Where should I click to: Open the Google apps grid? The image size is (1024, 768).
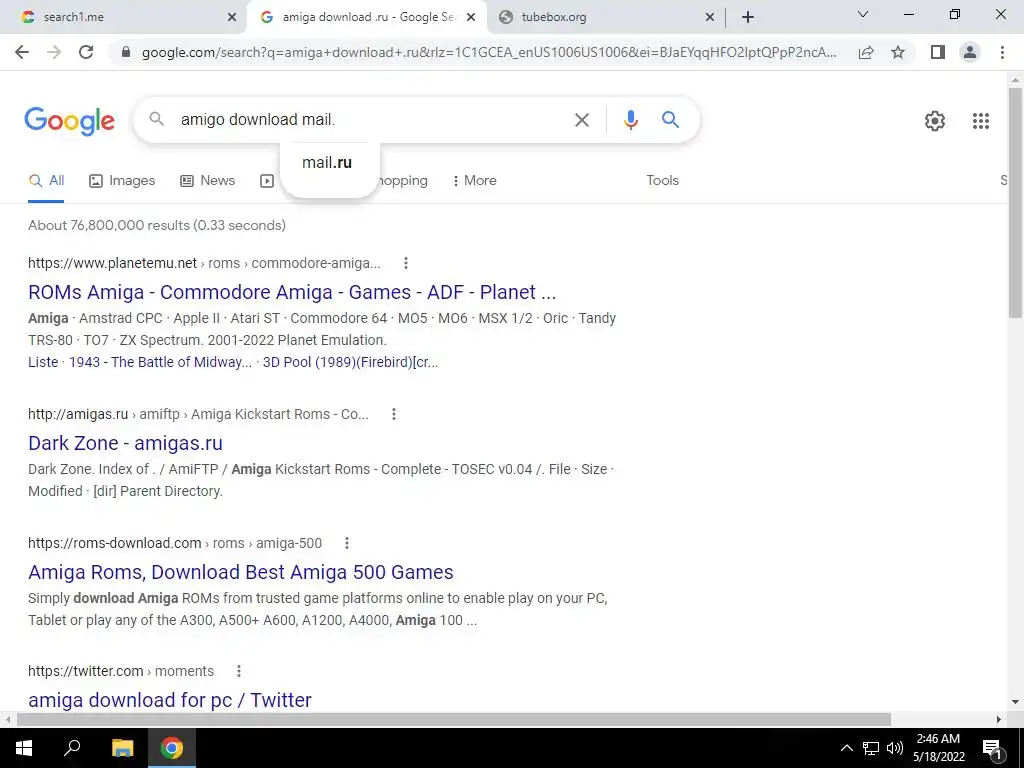coord(980,121)
